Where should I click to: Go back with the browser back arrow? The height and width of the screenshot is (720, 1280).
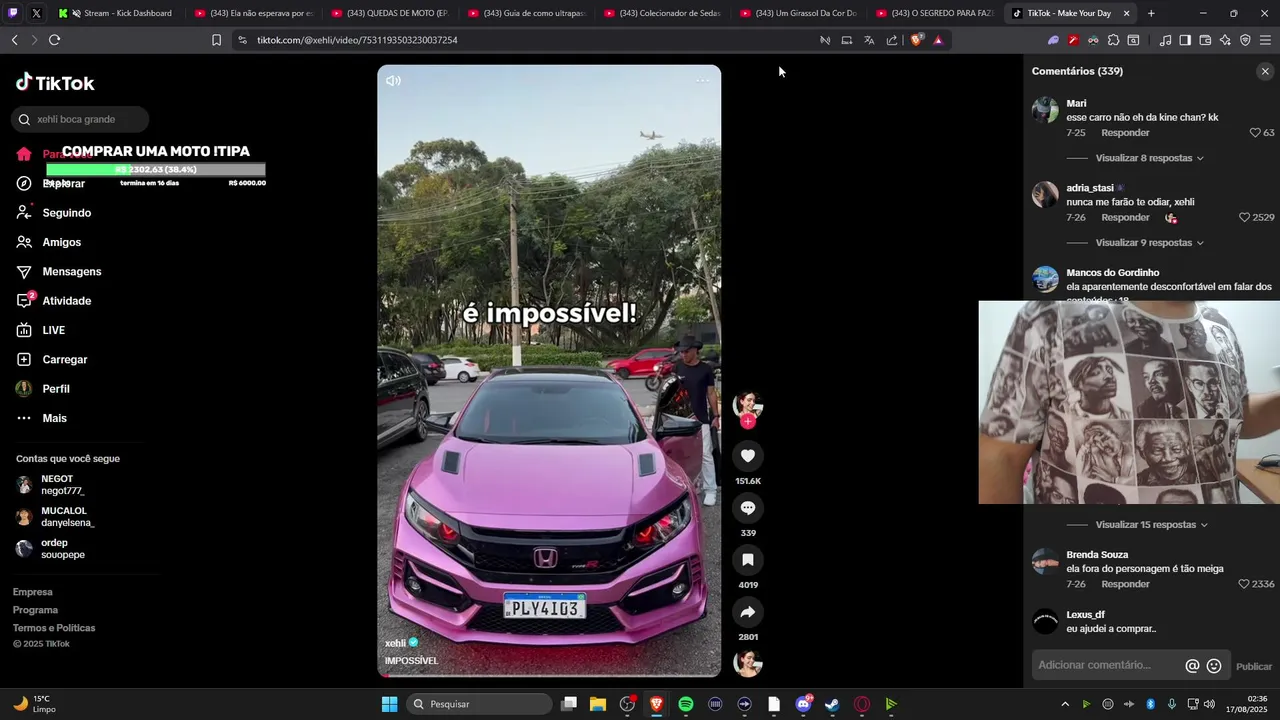(x=14, y=40)
